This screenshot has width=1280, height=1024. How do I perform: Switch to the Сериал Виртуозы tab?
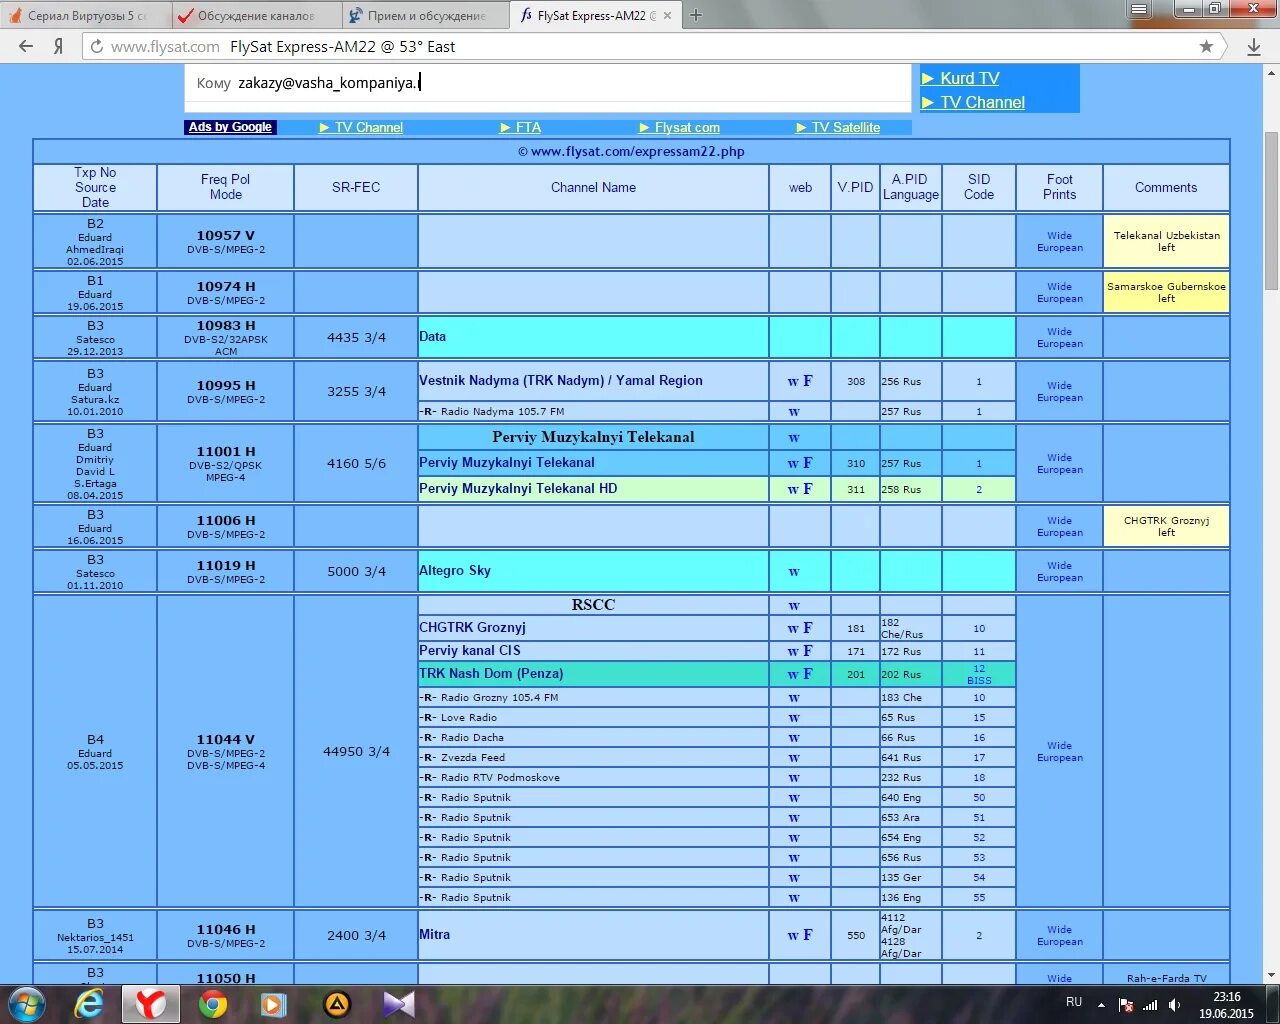(86, 16)
